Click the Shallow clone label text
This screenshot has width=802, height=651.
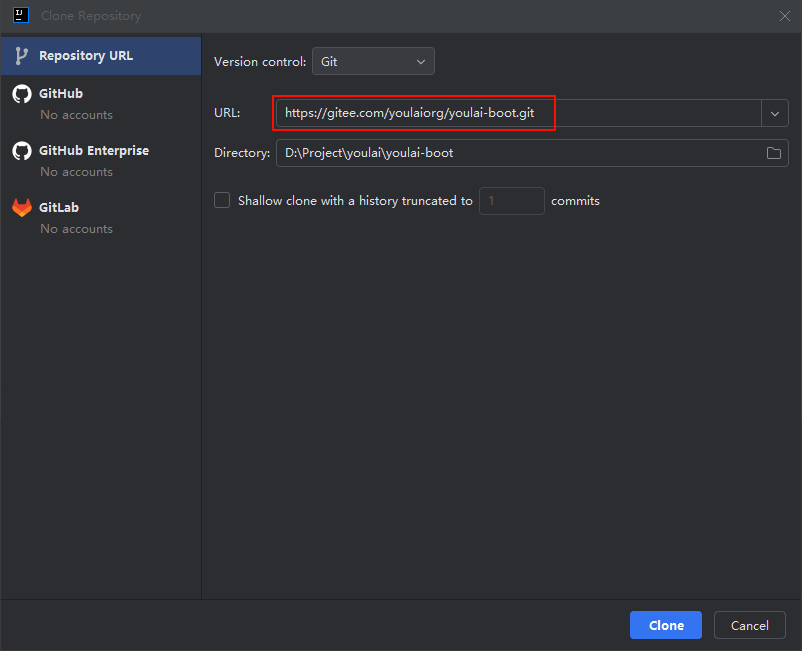(355, 201)
